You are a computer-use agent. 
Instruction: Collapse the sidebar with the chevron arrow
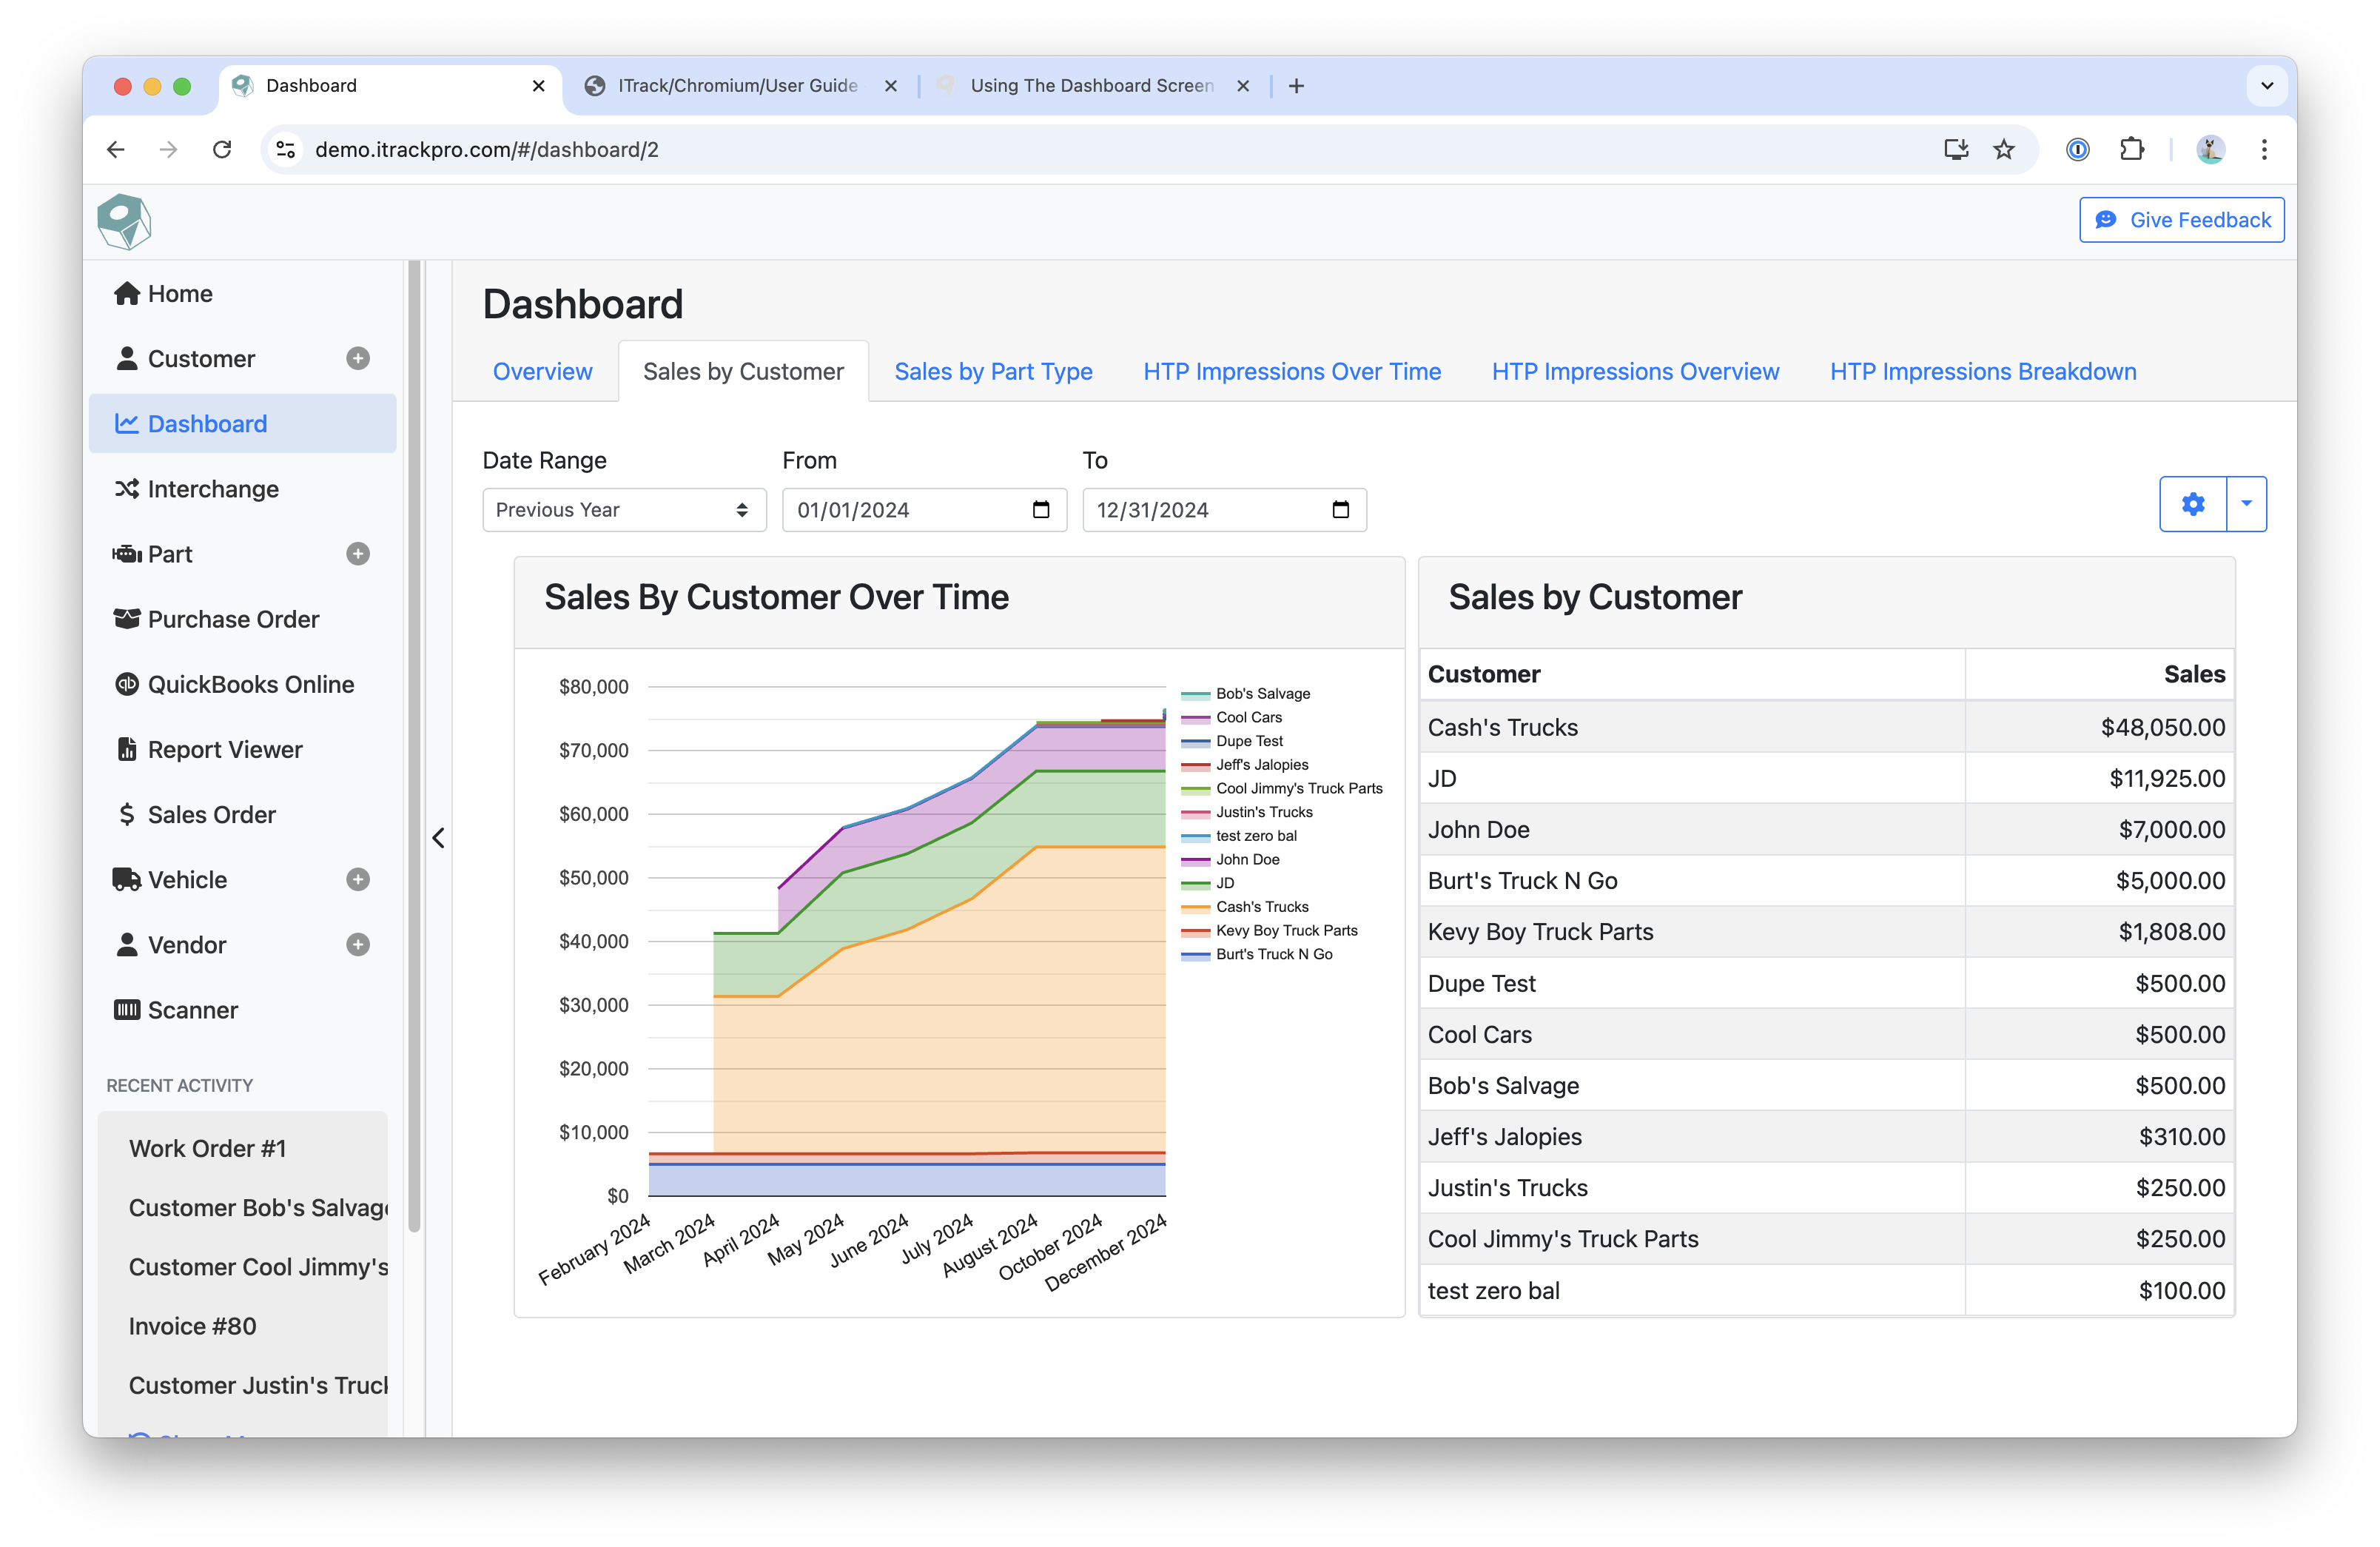click(438, 837)
